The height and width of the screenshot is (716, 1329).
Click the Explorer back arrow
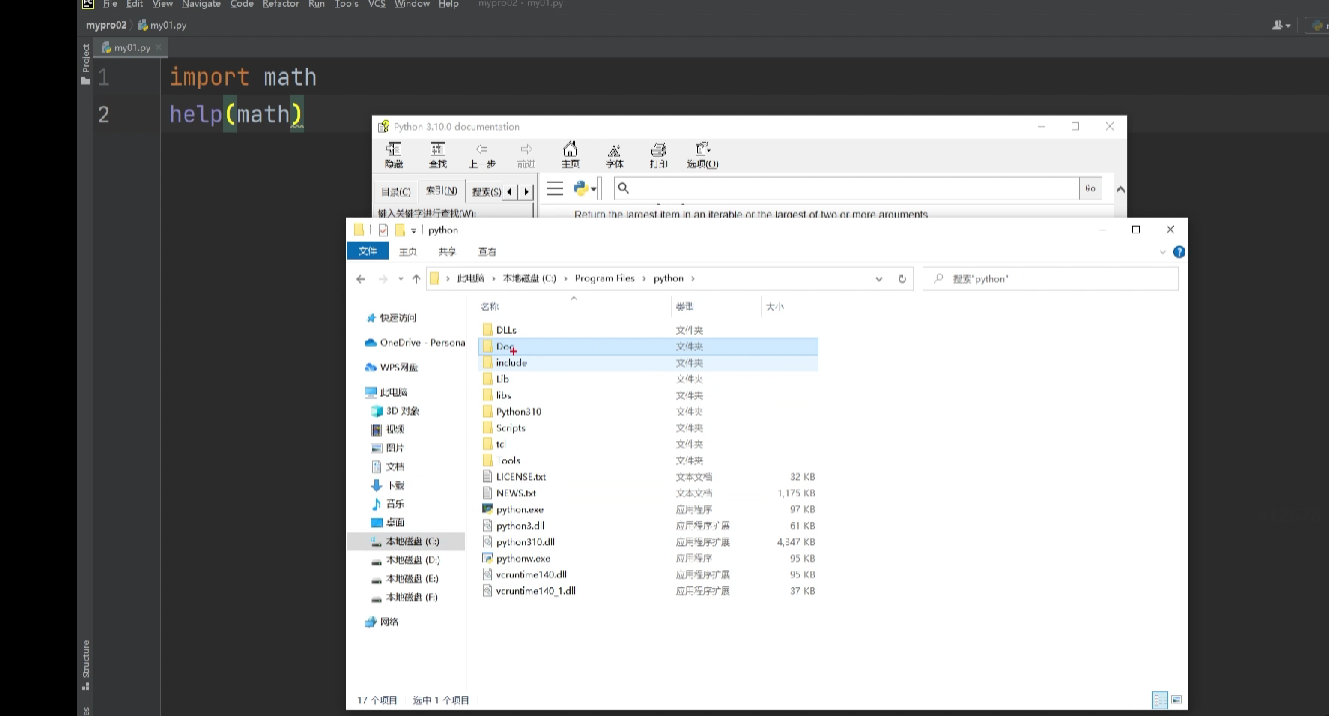tap(361, 279)
